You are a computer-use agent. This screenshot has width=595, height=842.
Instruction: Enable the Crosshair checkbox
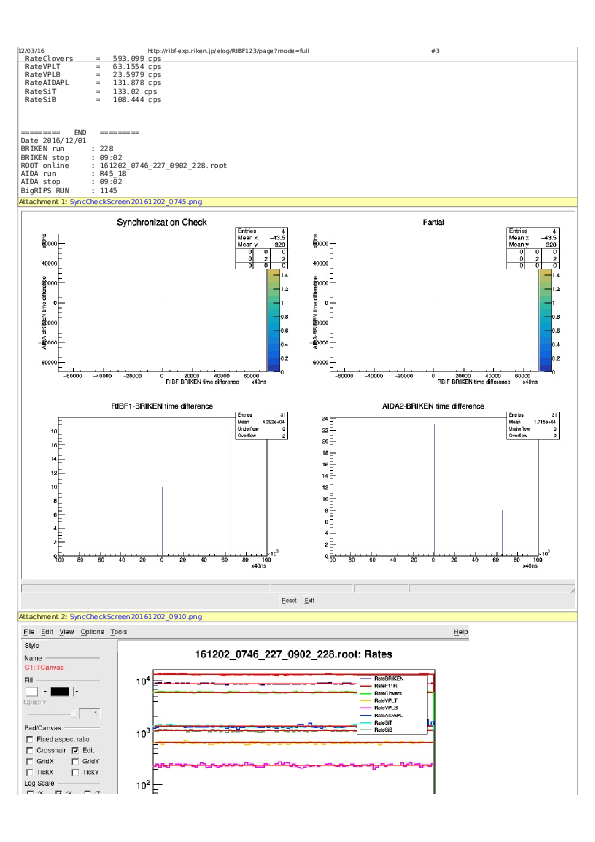point(30,751)
